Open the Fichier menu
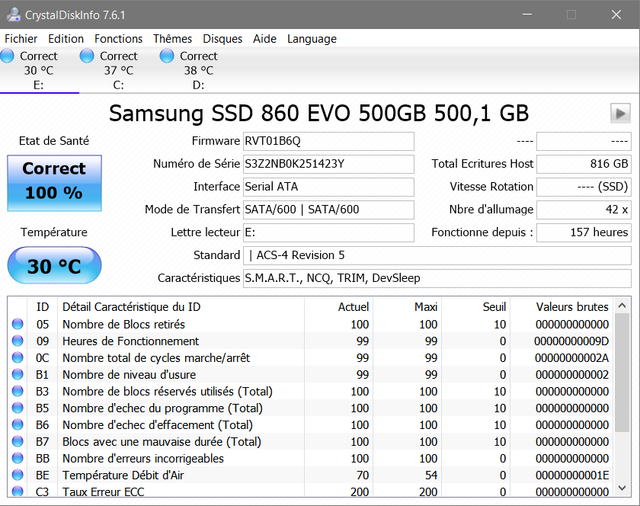Viewport: 640px width, 506px height. point(21,39)
